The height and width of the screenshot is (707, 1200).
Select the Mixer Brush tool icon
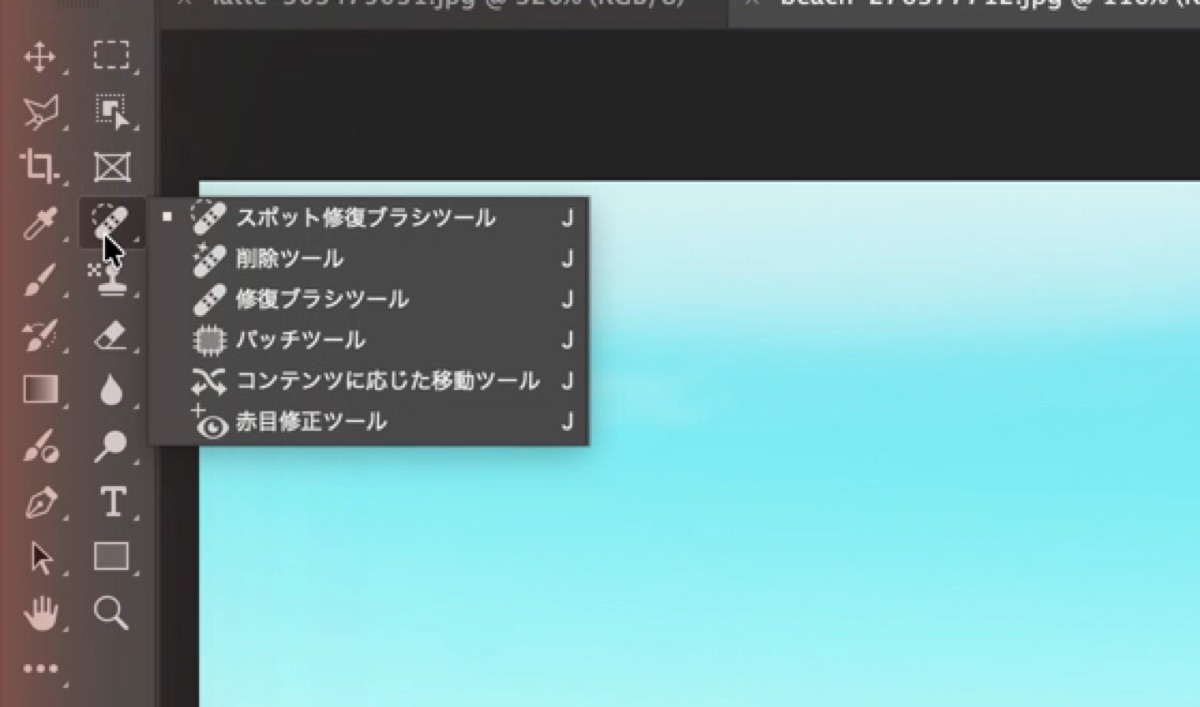tap(40, 446)
